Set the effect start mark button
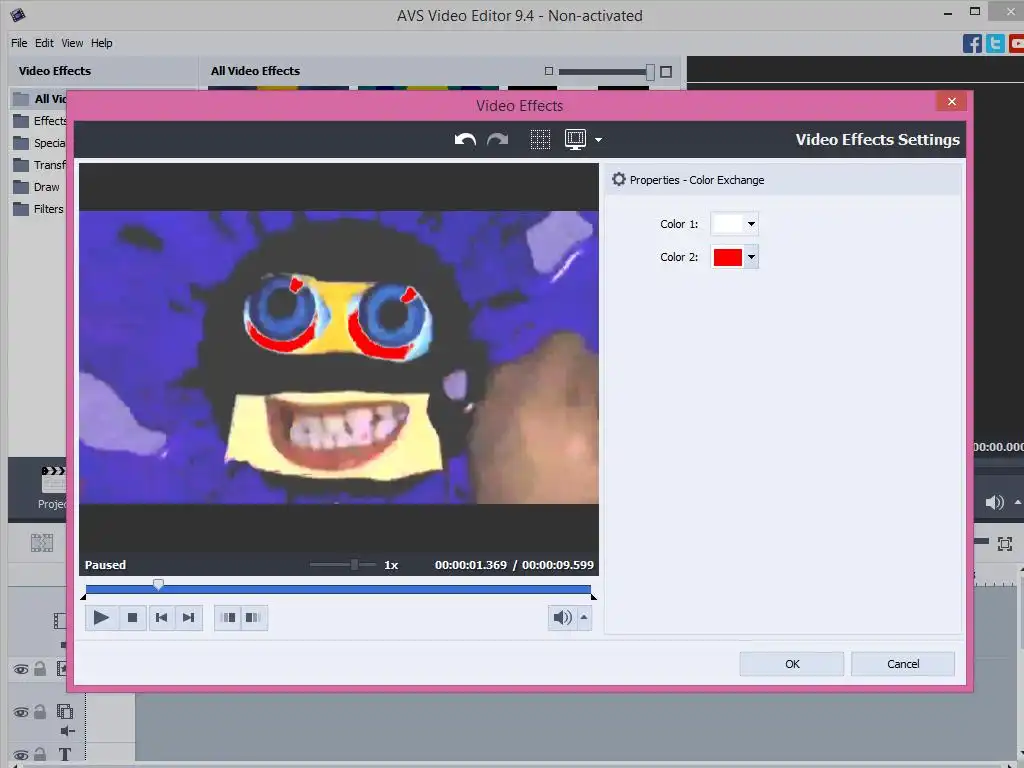1024x768 pixels. pos(229,618)
